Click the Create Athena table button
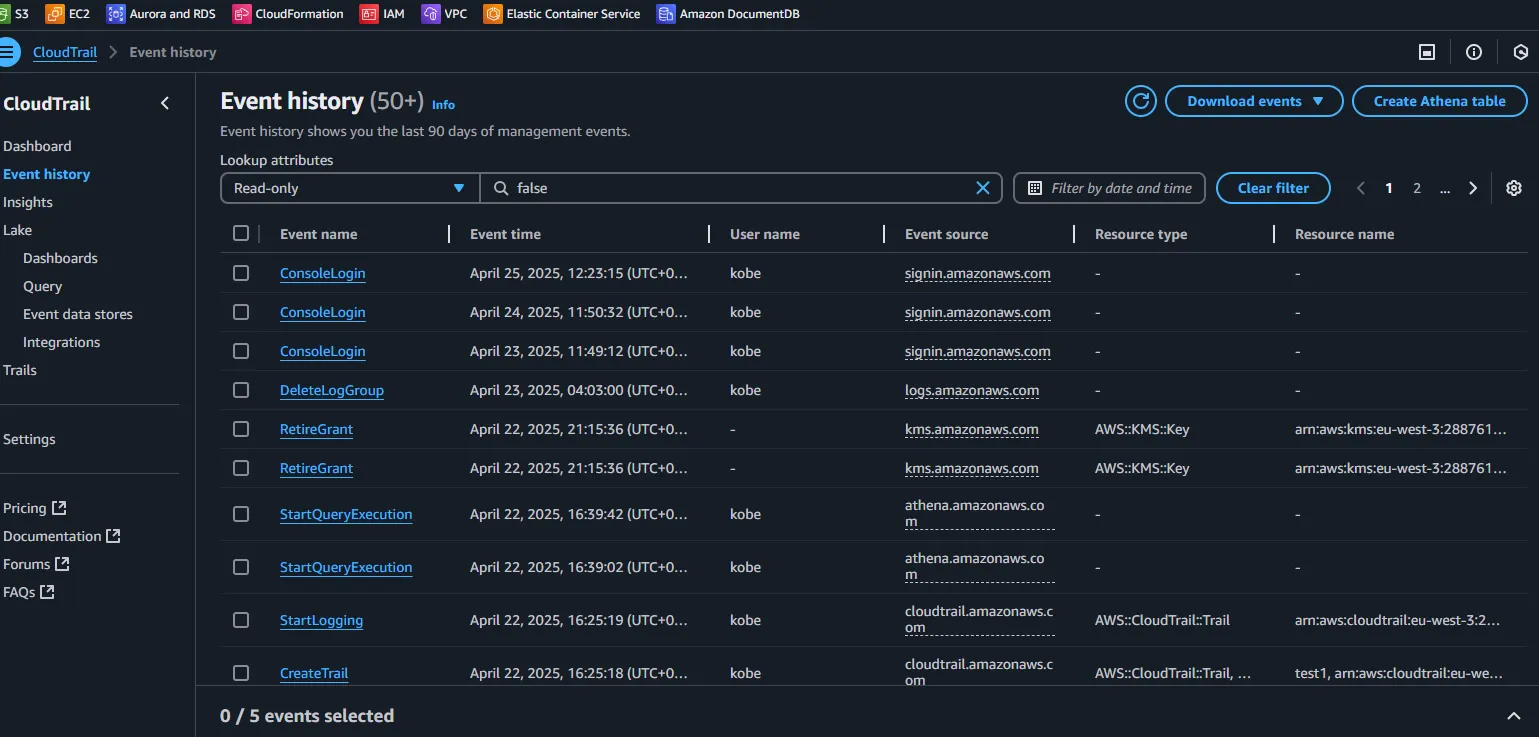The height and width of the screenshot is (737, 1539). [1439, 101]
